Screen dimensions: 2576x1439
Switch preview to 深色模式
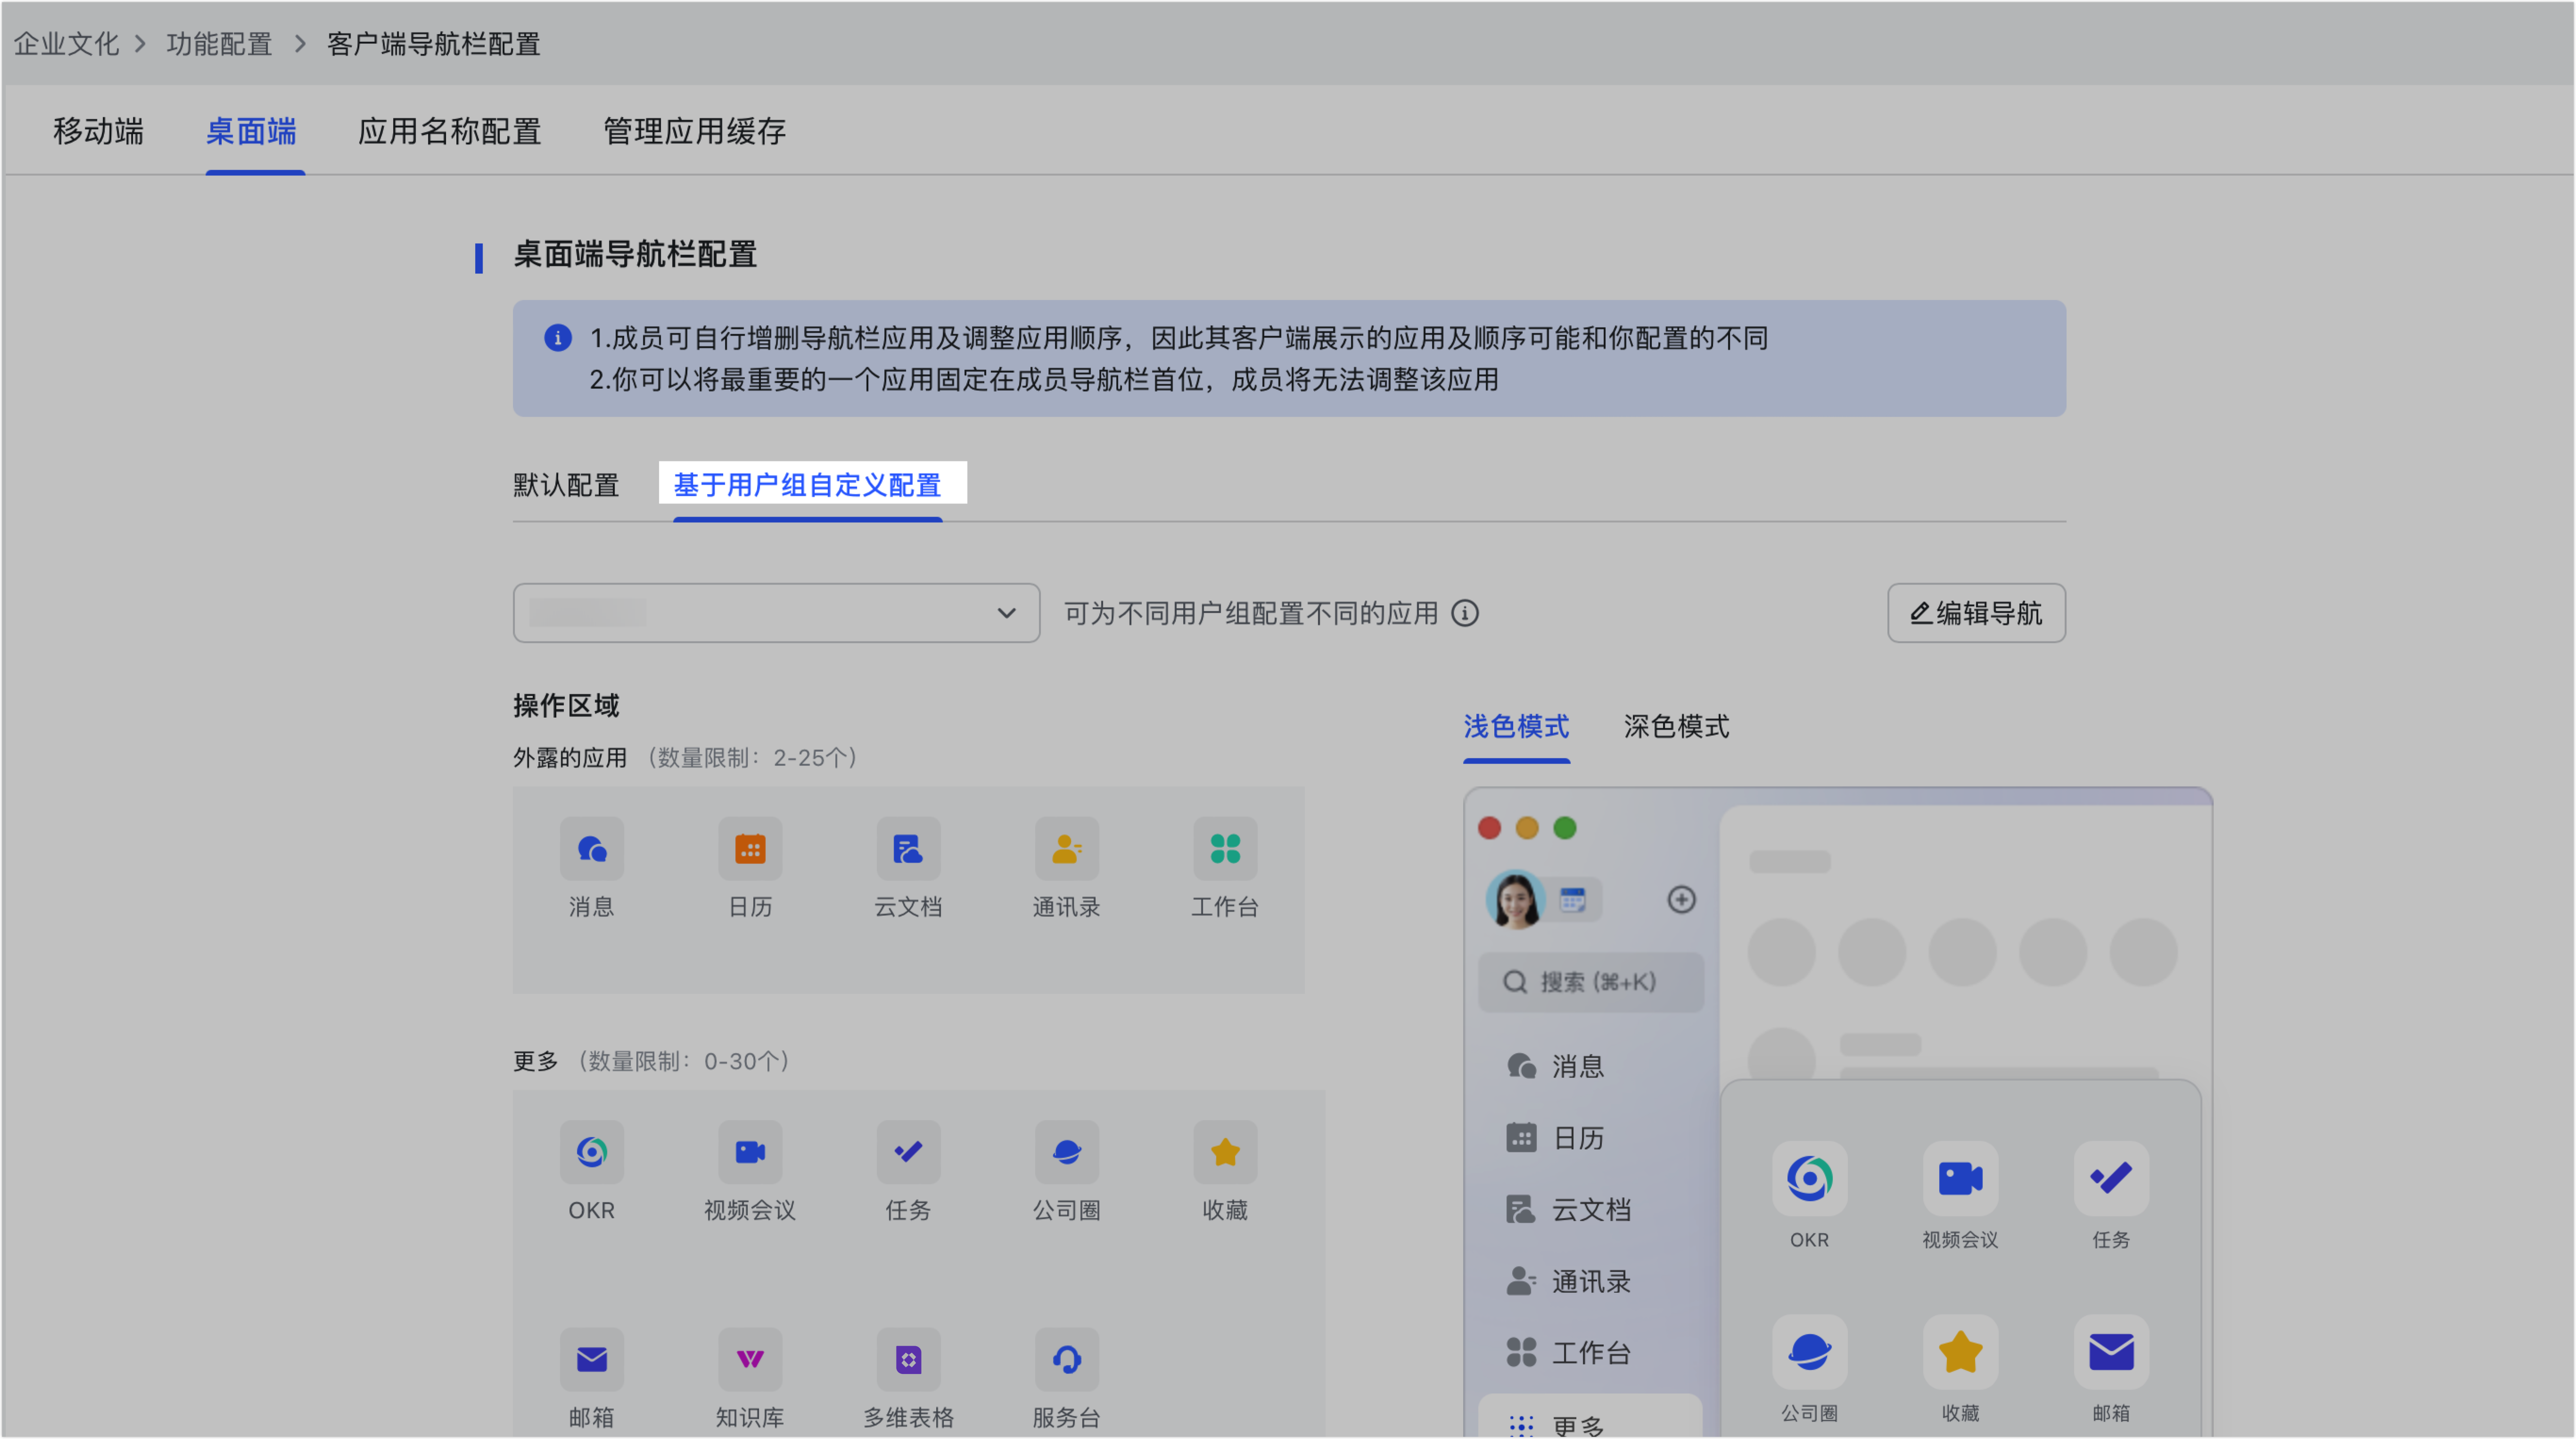1676,726
